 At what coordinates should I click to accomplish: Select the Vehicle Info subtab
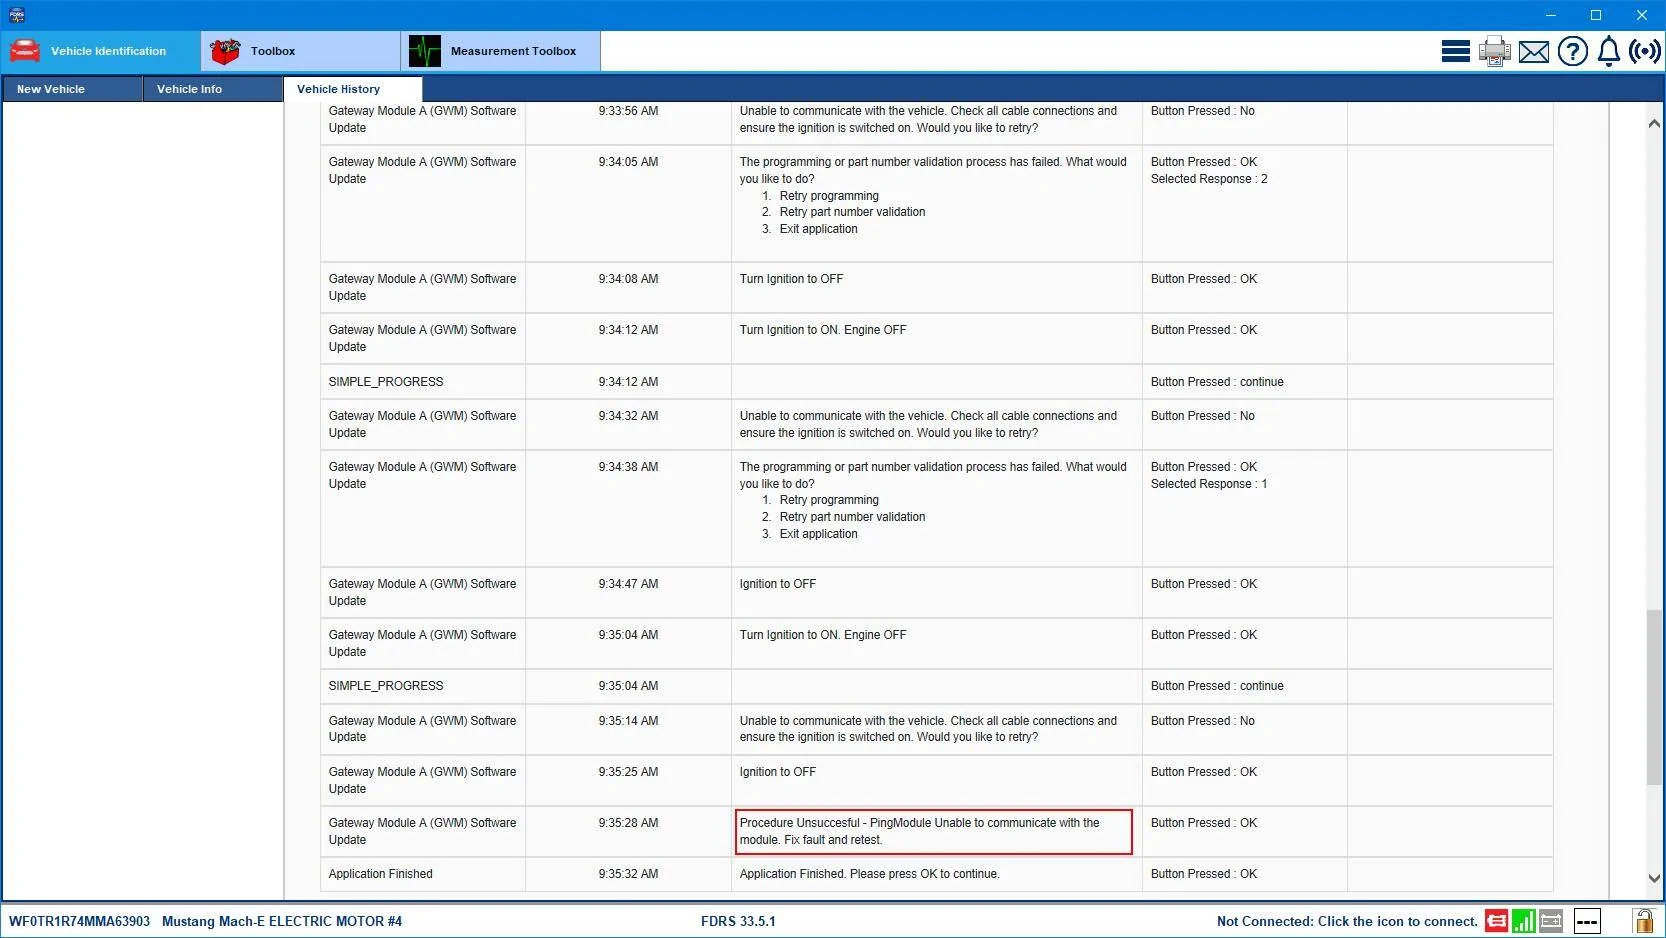coord(212,89)
